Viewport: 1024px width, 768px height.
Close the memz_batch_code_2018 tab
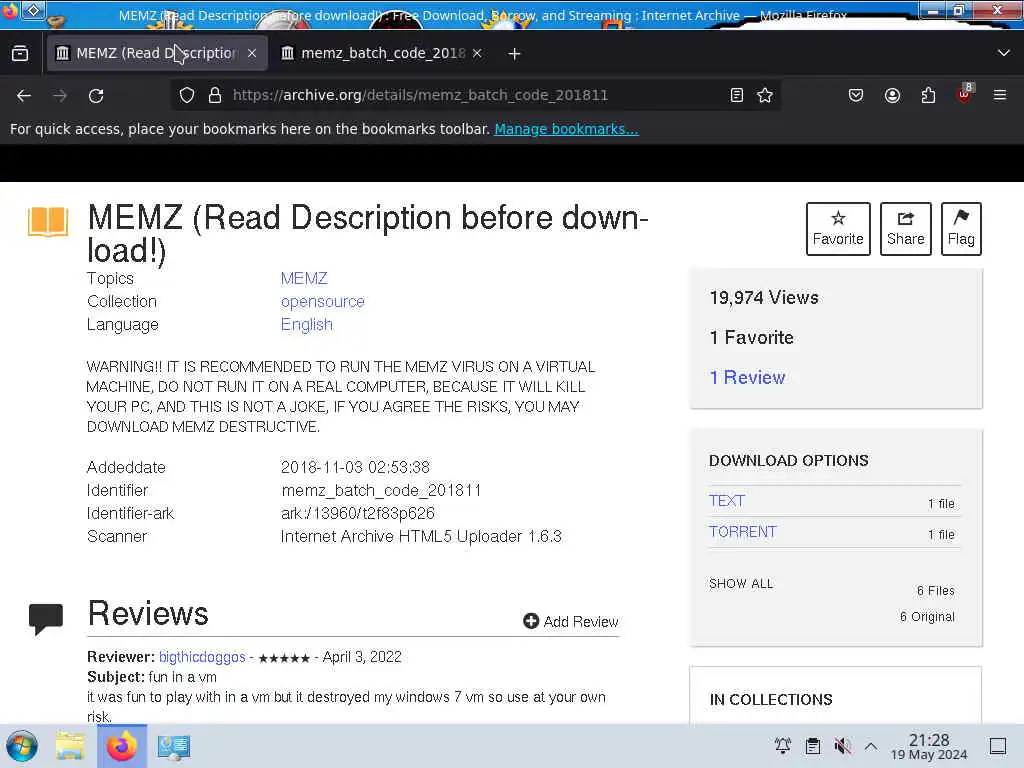coord(477,53)
